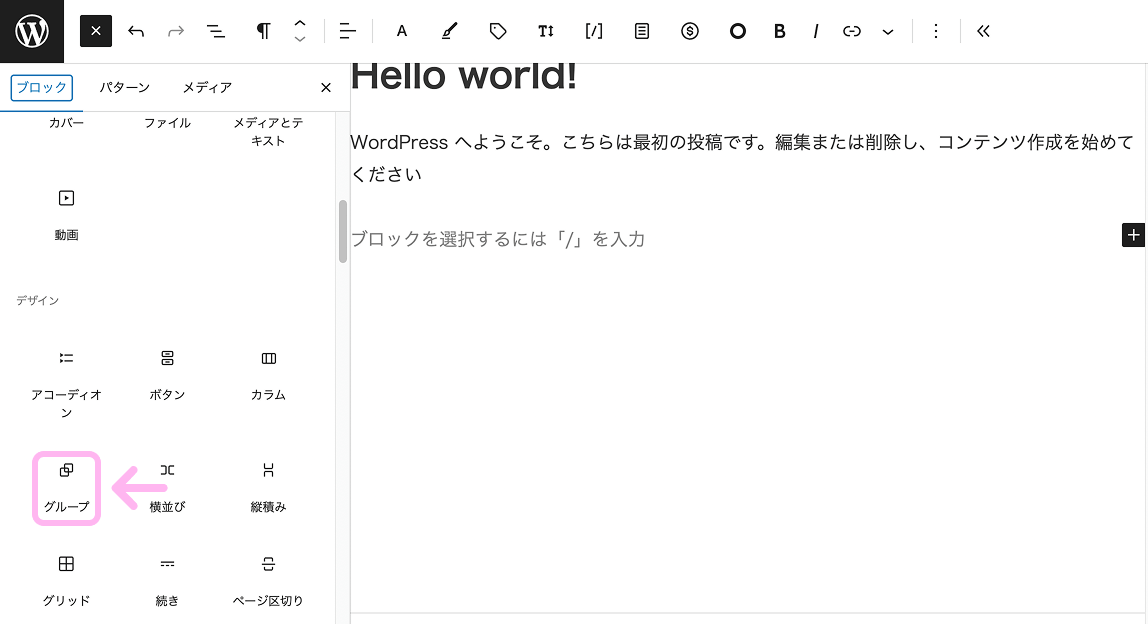Expand more rich text controls dropdown
The image size is (1148, 624).
(888, 31)
